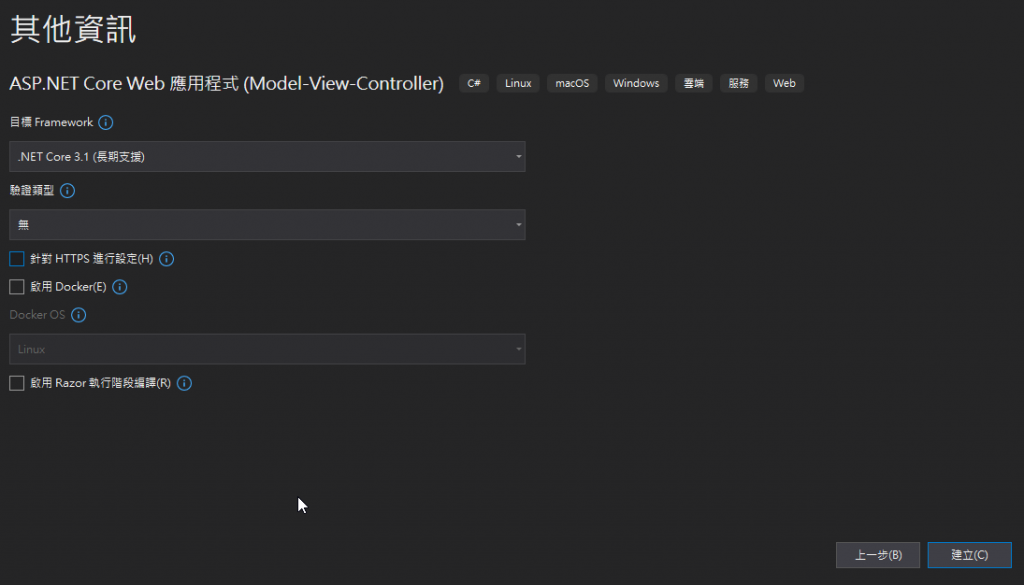Click the info icon beside 目標 Framework
1024x585 pixels.
coord(106,123)
